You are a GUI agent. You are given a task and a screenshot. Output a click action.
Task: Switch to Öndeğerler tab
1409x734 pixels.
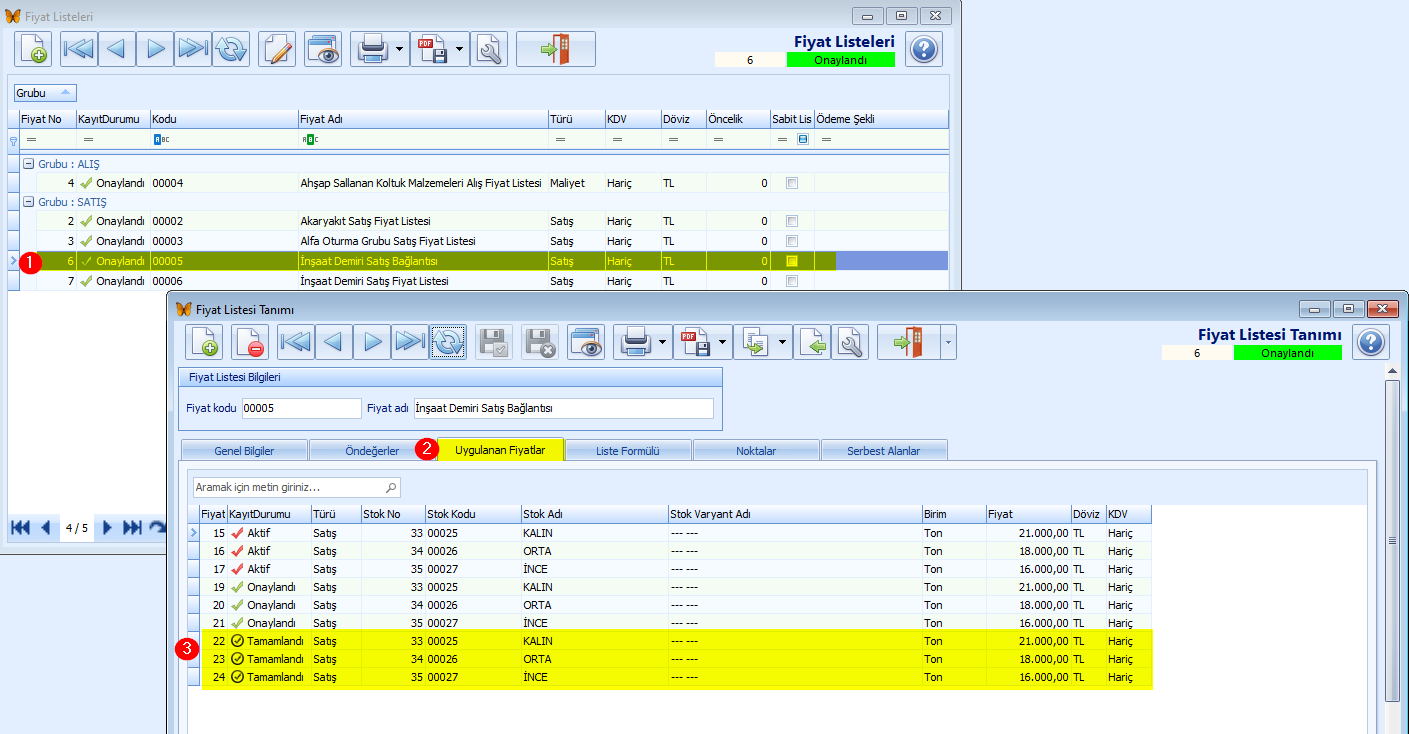point(372,451)
